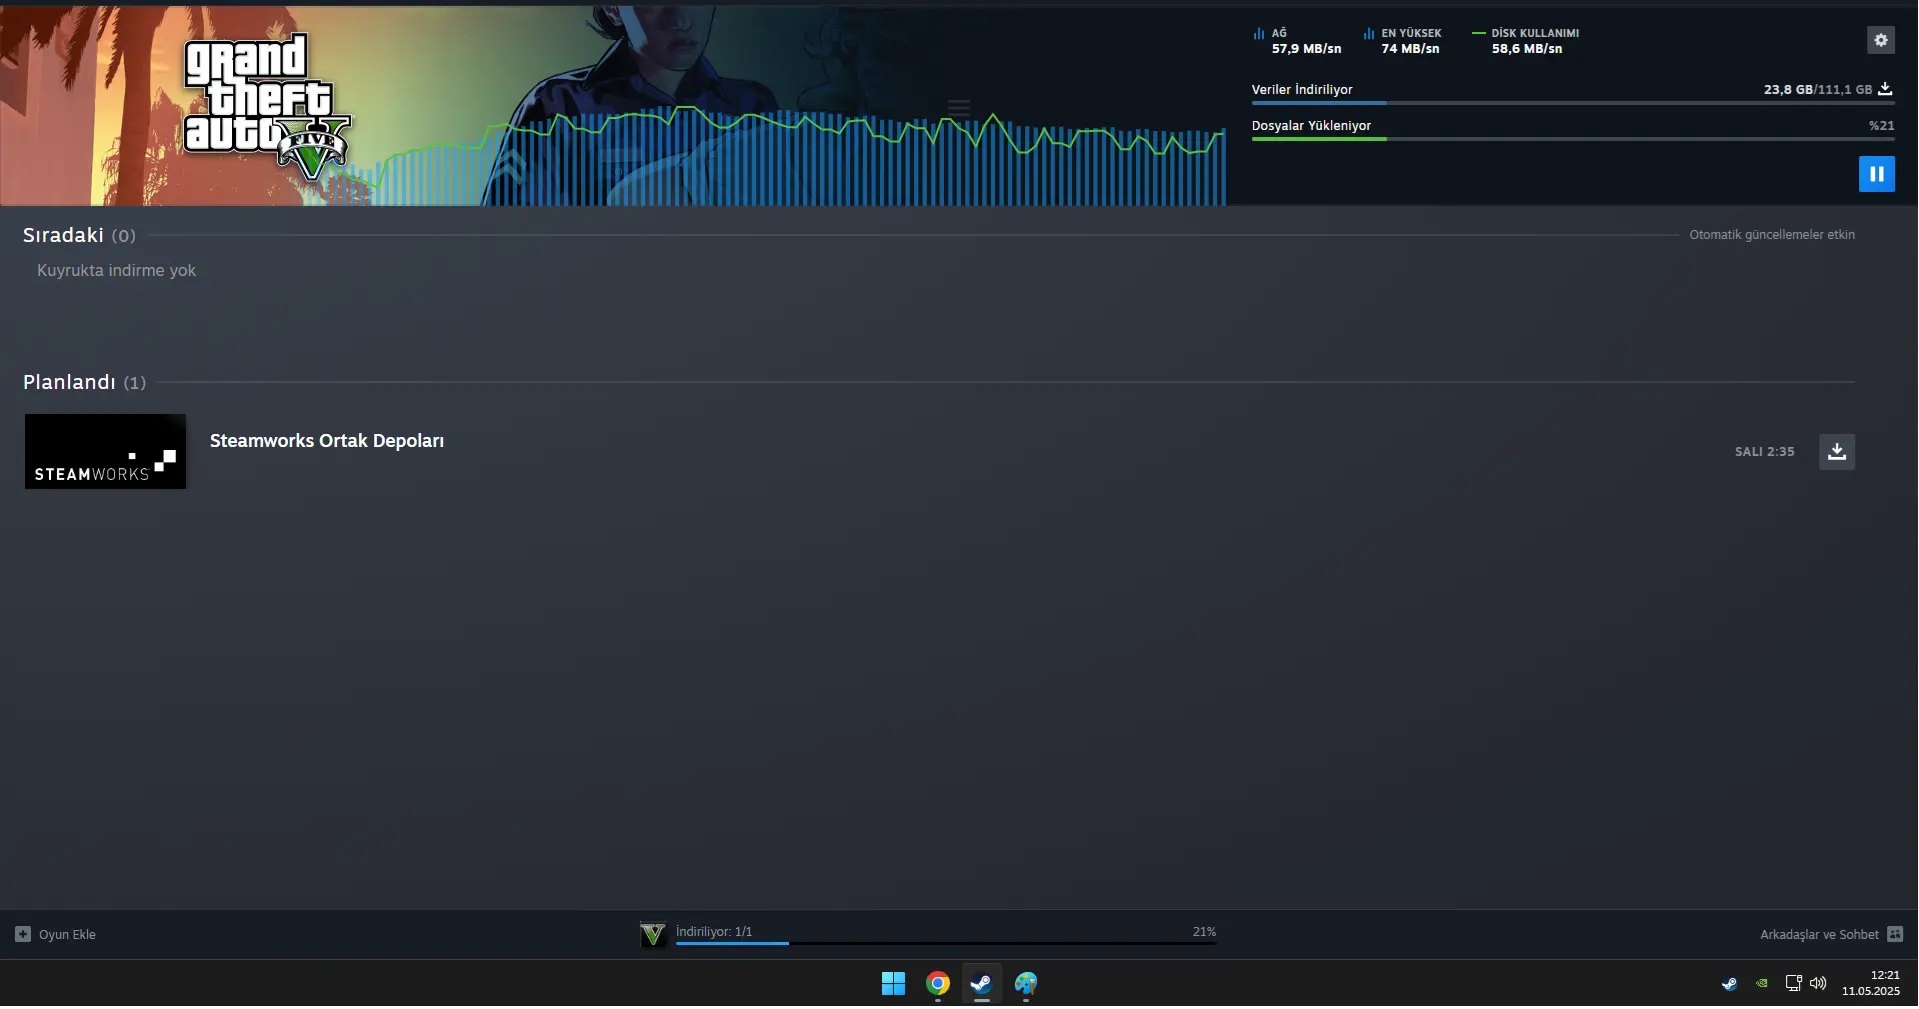Click the %21 install percentage
Viewport: 1919px width, 1009px height.
(1881, 126)
